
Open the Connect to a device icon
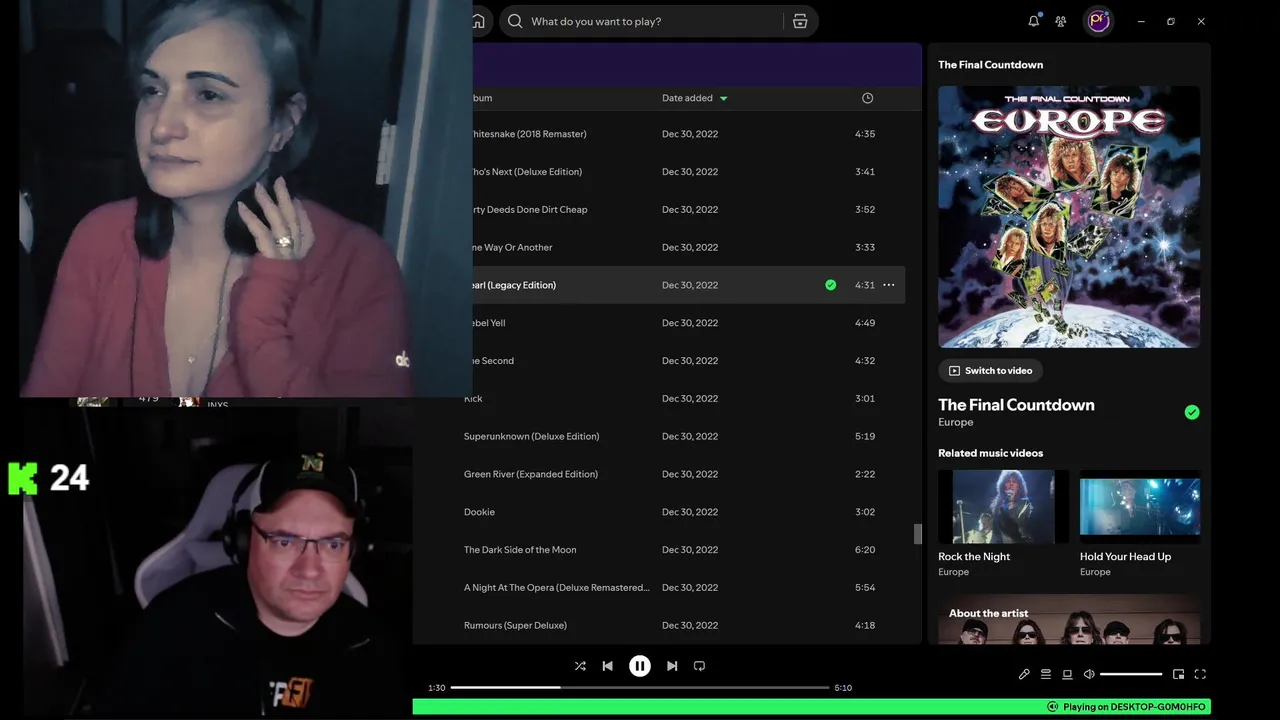(1067, 674)
